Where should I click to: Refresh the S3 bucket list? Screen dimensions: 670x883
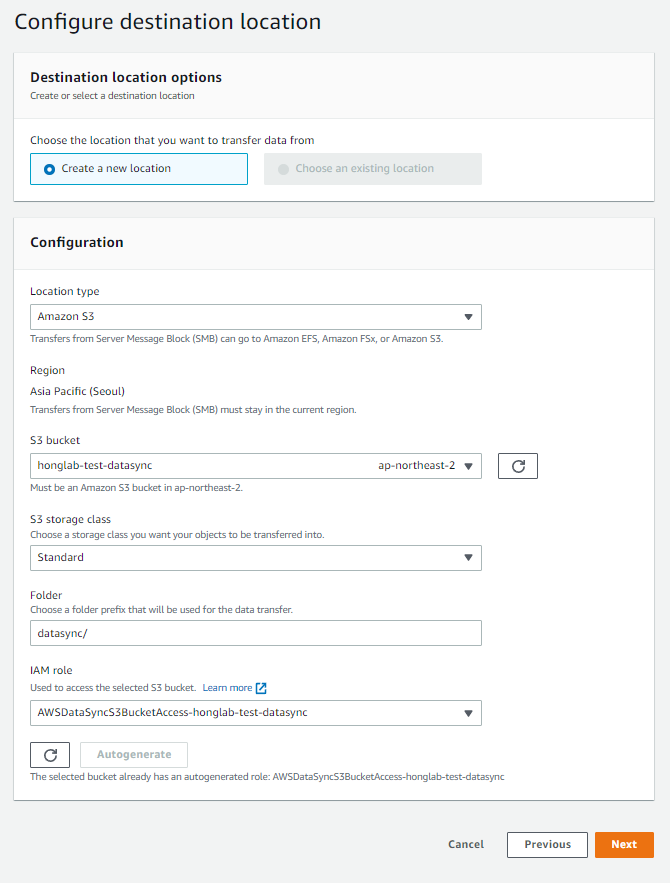pos(517,466)
